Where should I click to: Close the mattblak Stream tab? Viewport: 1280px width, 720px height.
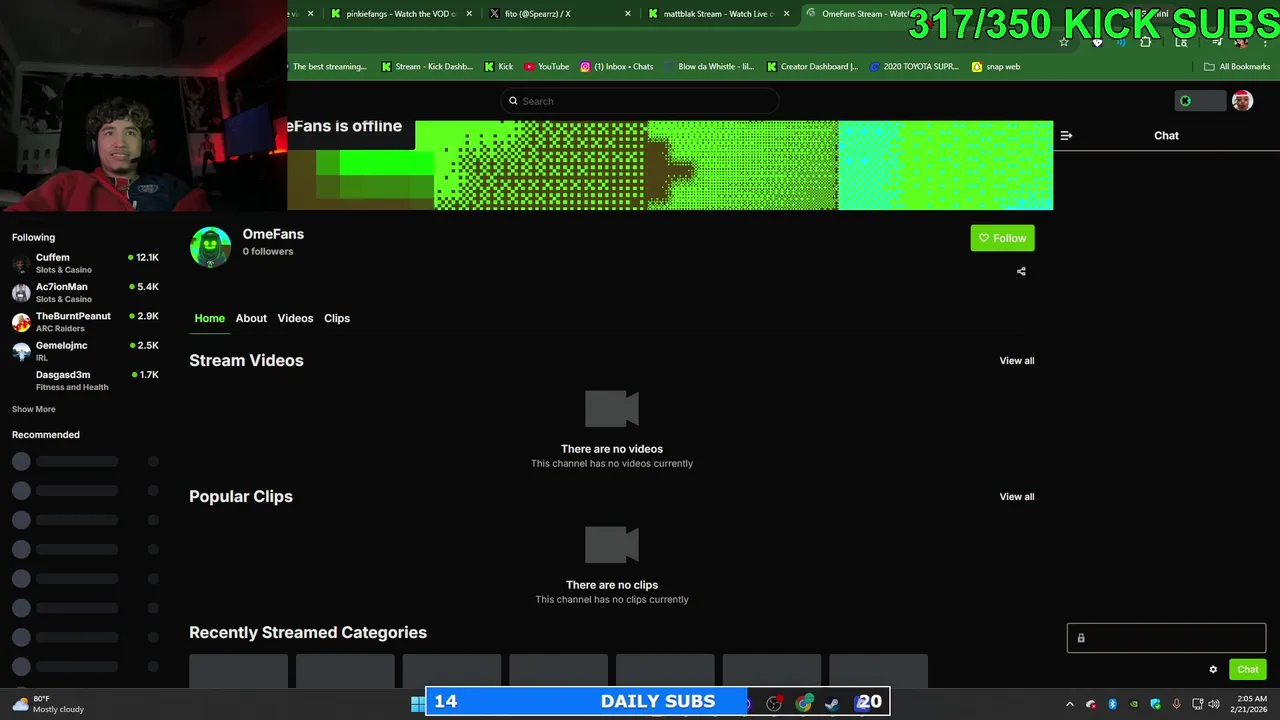787,14
